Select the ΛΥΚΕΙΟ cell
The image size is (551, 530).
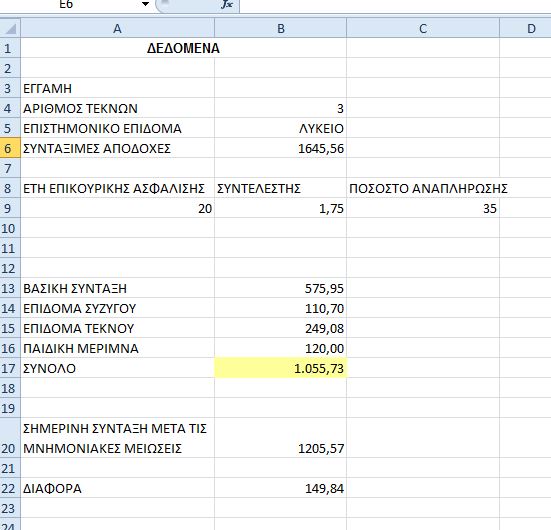(x=280, y=128)
